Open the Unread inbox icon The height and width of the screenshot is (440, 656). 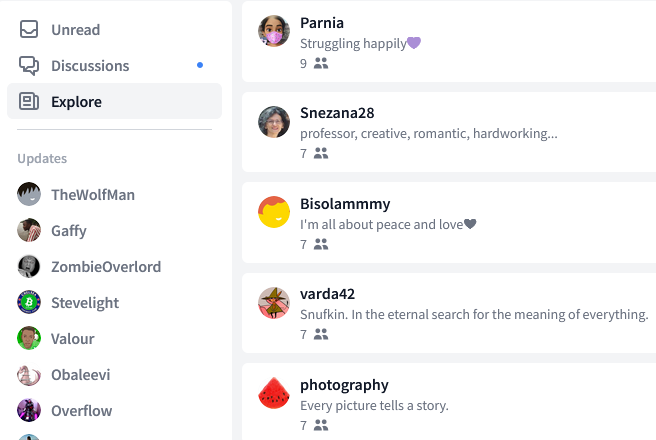(x=29, y=30)
